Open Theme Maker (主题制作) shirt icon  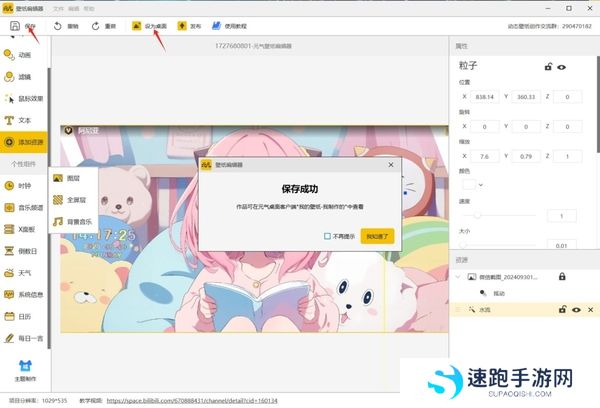(x=25, y=366)
